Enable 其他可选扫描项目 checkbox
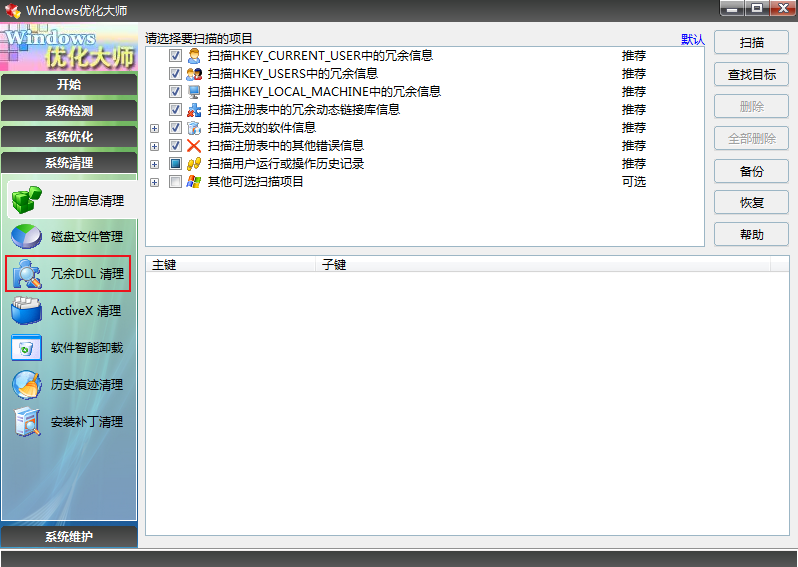The height and width of the screenshot is (567, 798). point(176,182)
